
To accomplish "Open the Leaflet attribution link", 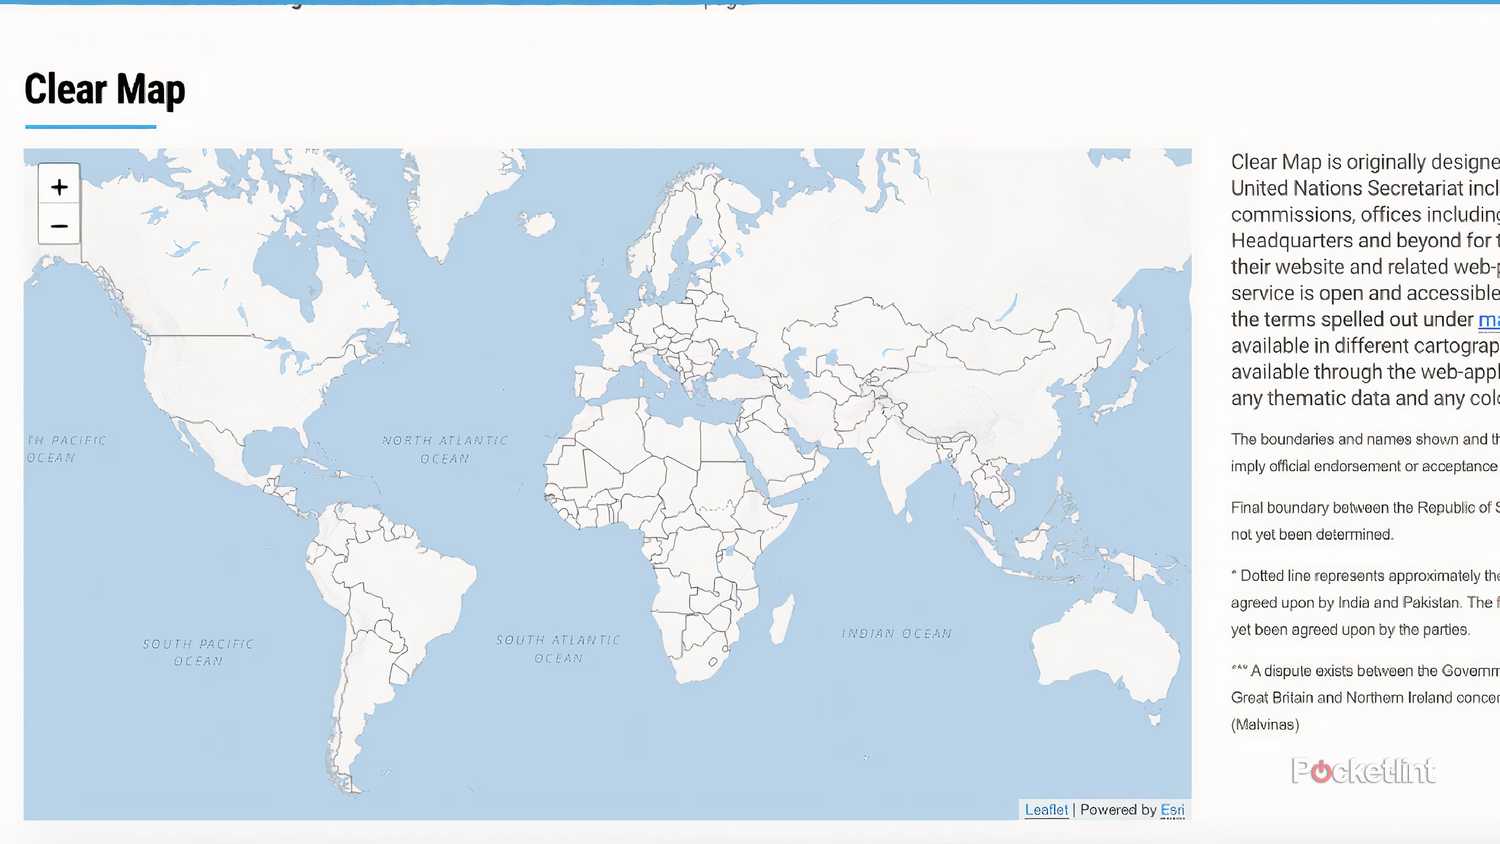I will coord(1046,810).
